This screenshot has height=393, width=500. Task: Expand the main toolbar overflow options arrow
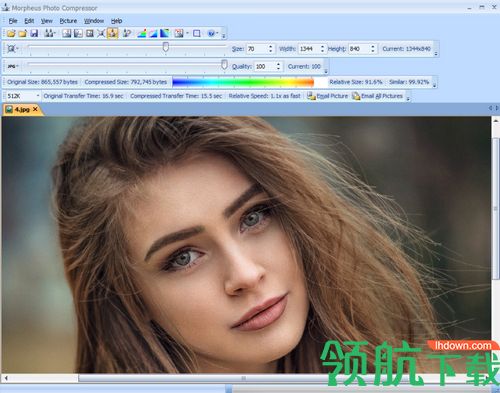click(x=224, y=34)
